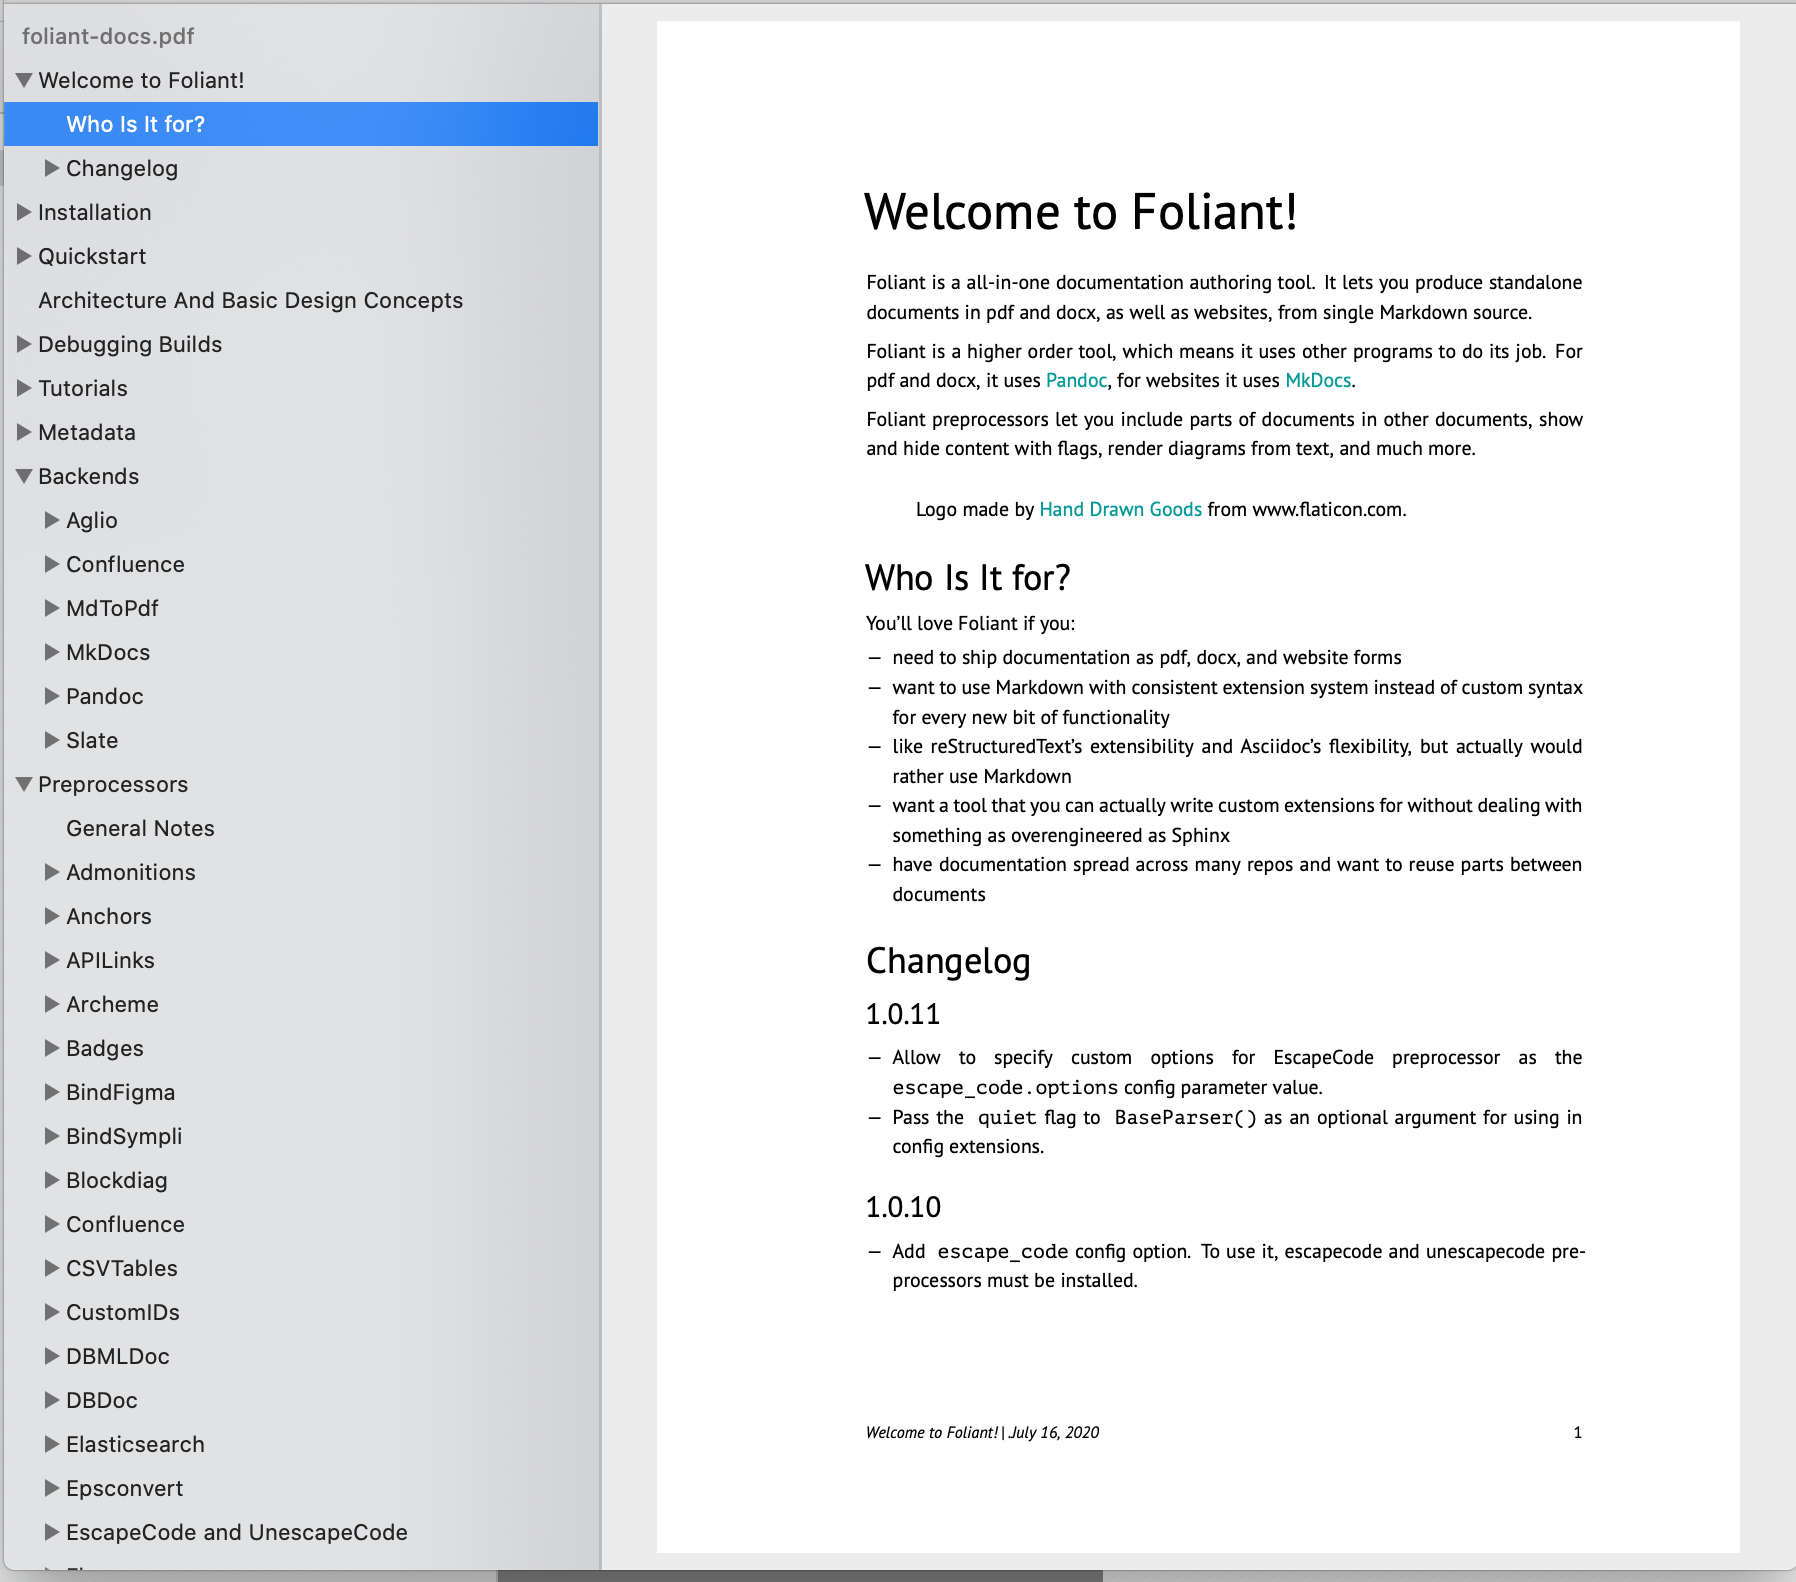Expand the MdToPdf backend triangle
1796x1582 pixels.
pyautogui.click(x=52, y=608)
